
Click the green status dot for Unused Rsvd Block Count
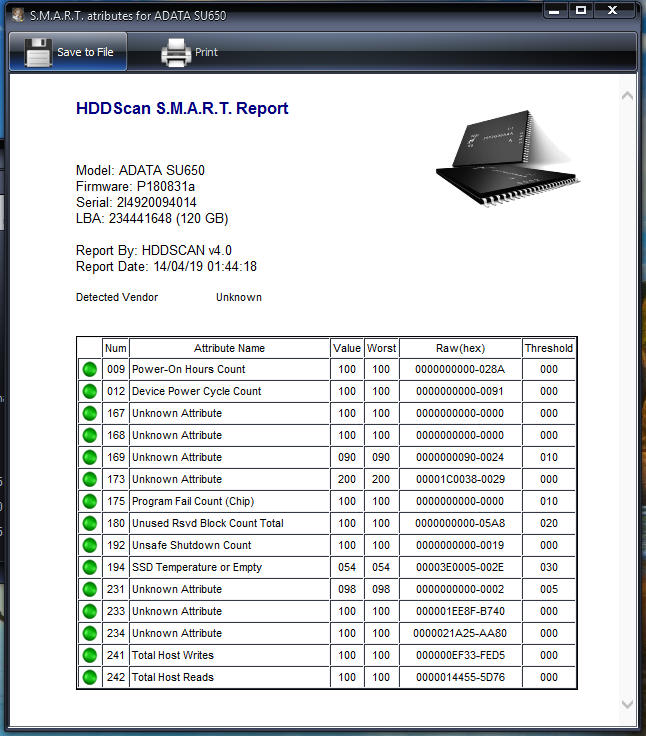pos(90,523)
